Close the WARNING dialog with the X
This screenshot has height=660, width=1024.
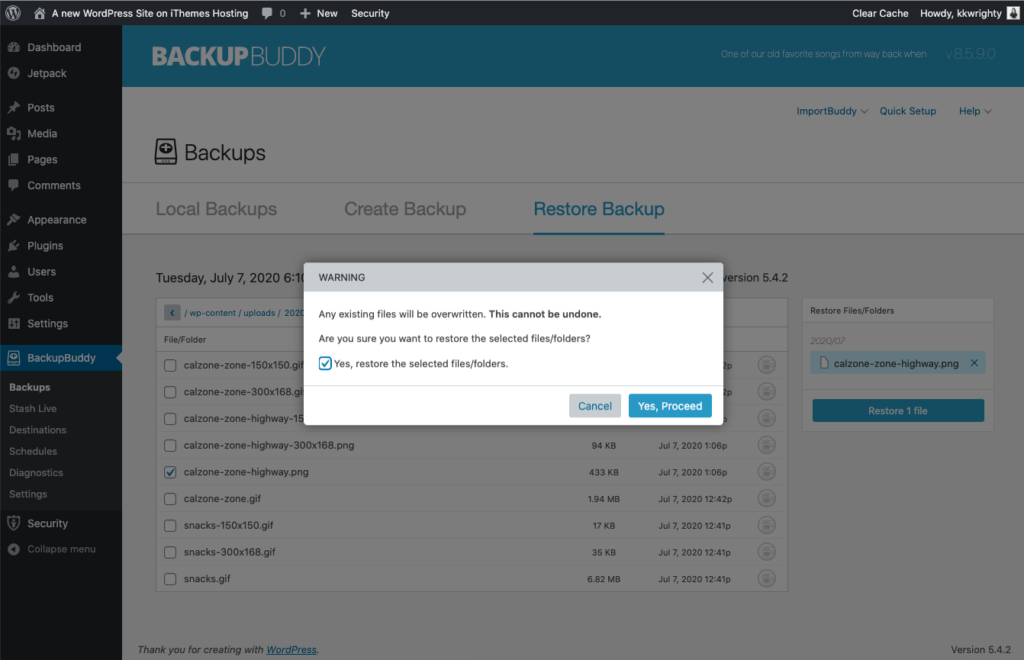(707, 277)
